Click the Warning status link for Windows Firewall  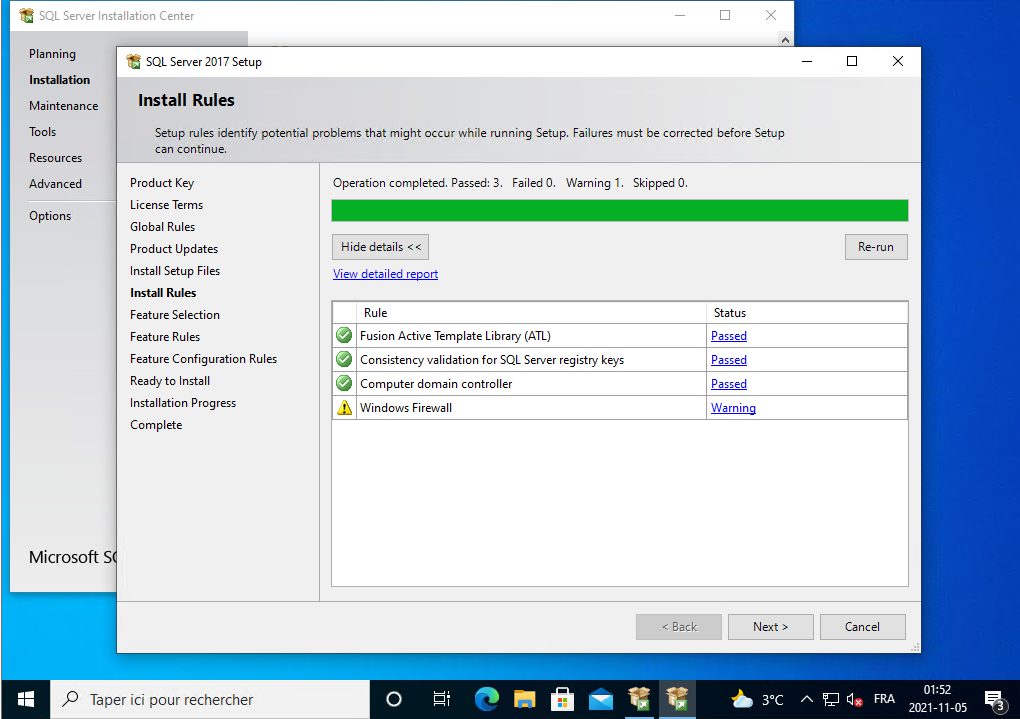(733, 408)
